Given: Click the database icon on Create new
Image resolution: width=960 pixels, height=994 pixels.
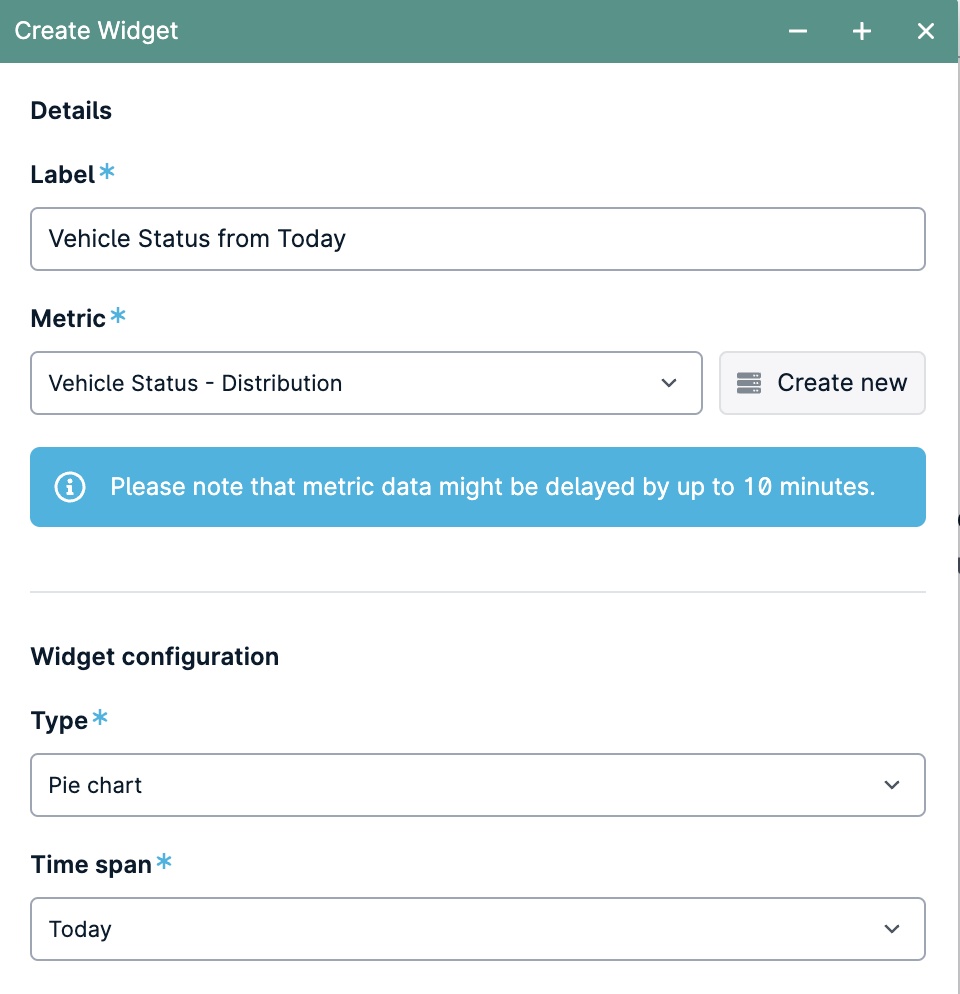Looking at the screenshot, I should pyautogui.click(x=749, y=383).
